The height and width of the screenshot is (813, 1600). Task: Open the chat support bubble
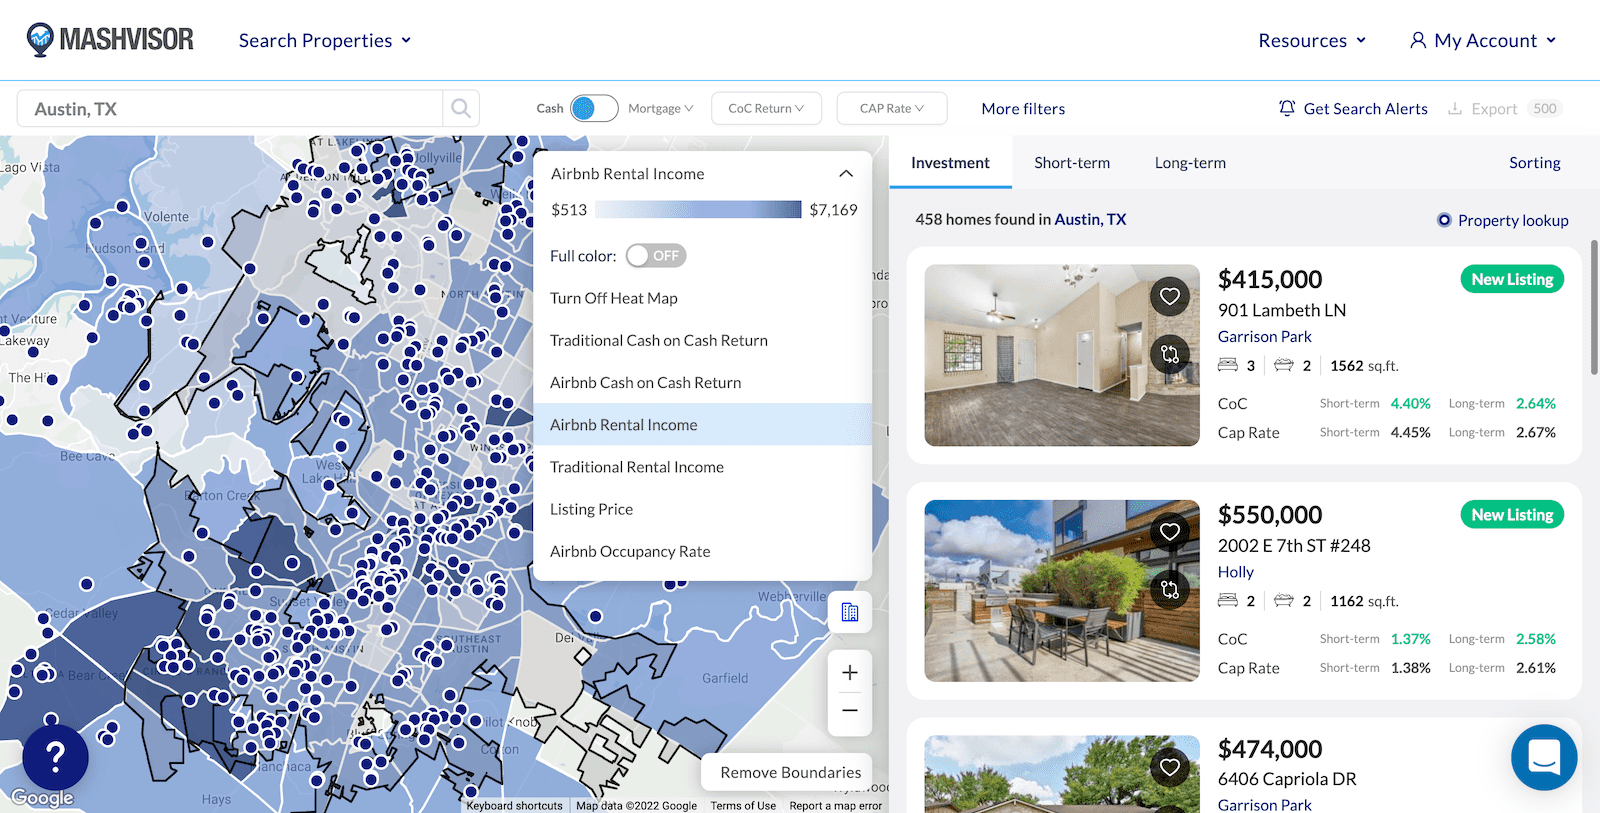[x=1543, y=757]
